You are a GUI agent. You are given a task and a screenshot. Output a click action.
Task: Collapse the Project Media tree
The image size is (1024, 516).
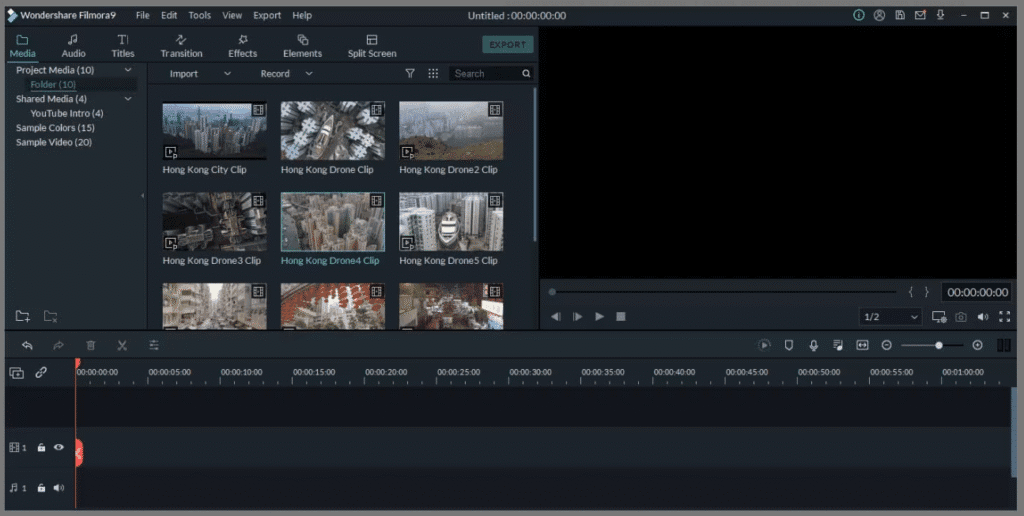(x=128, y=70)
